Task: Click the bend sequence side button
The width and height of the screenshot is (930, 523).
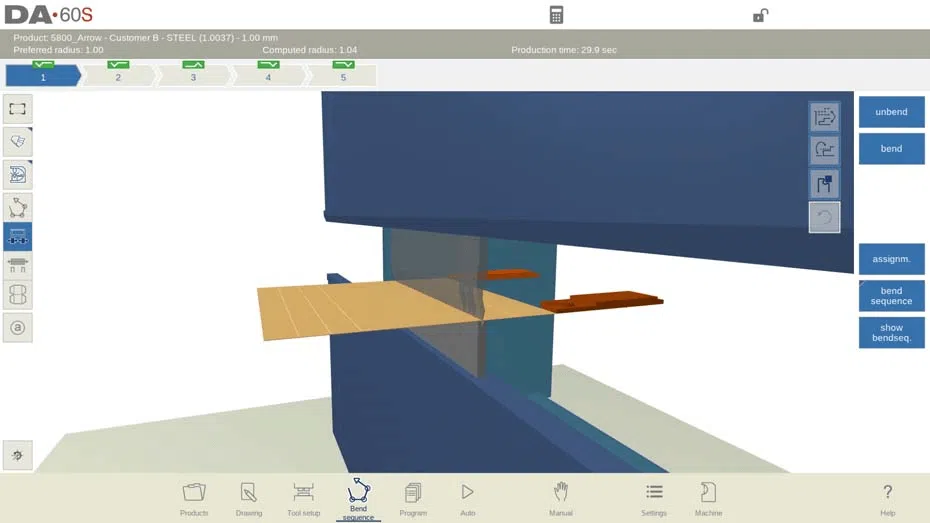Action: tap(891, 296)
